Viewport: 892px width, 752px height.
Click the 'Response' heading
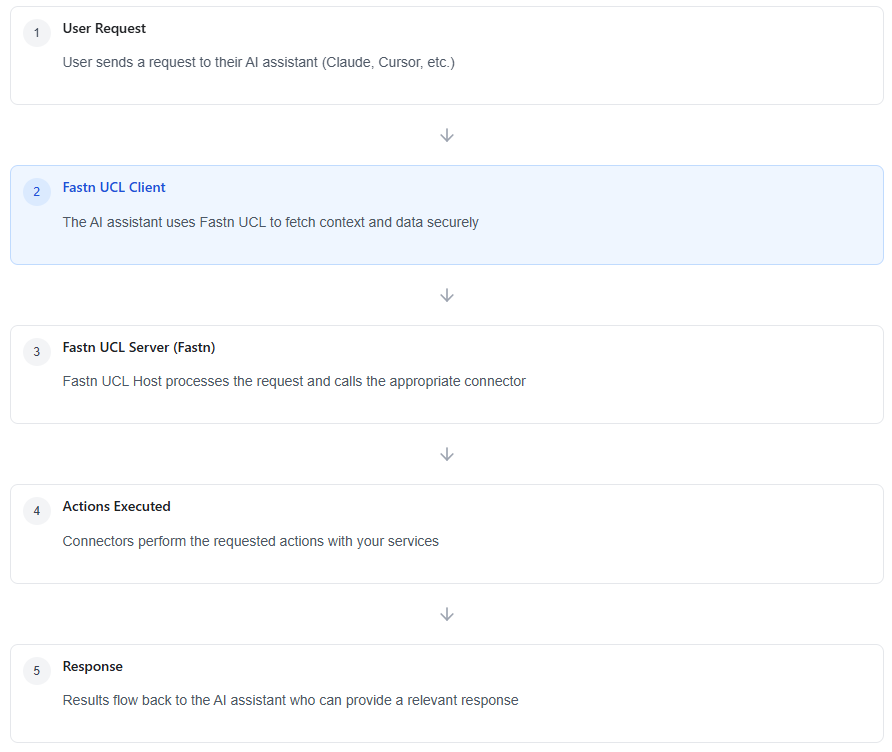point(93,667)
